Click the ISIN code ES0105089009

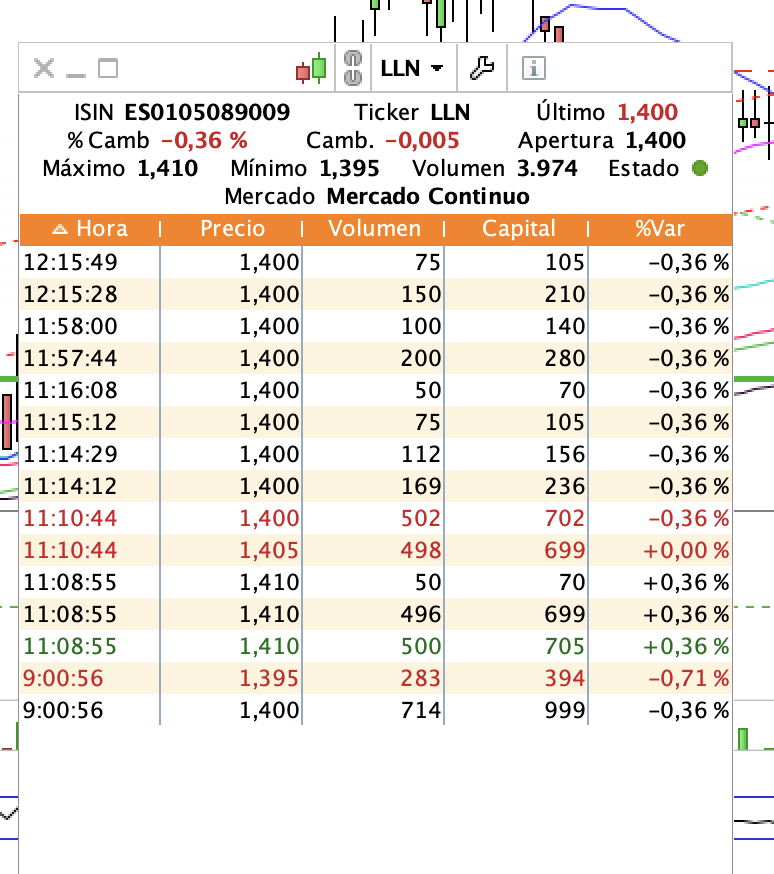207,113
